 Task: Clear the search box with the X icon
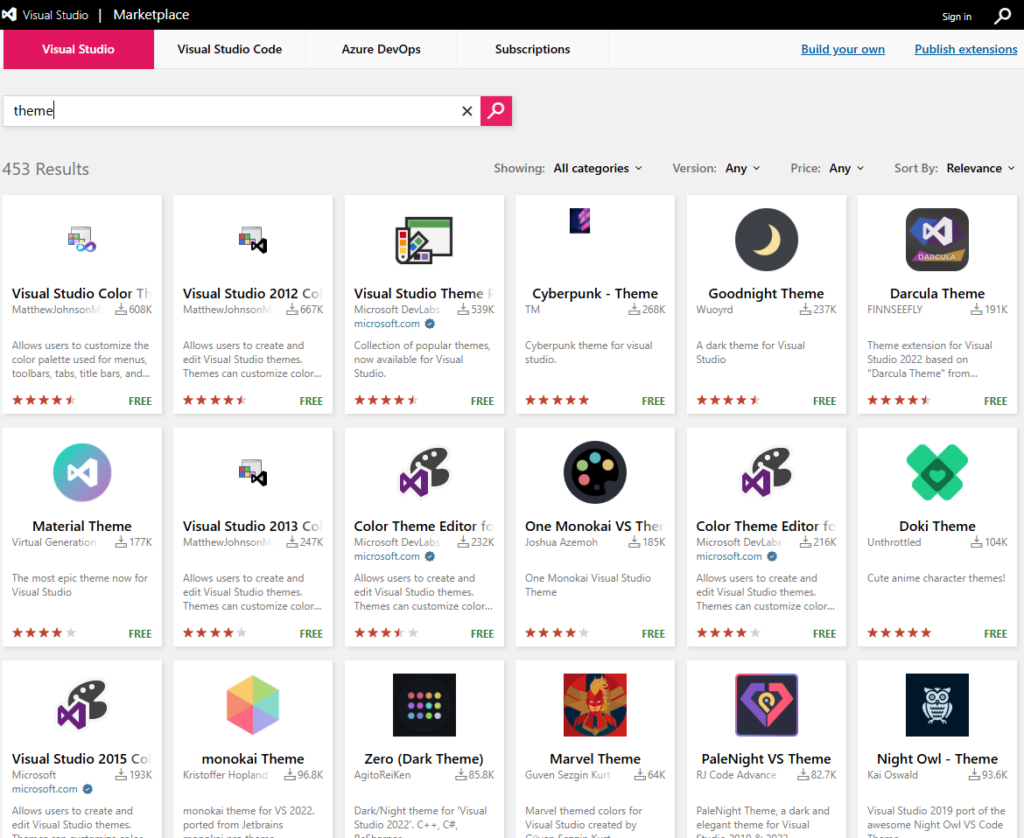click(467, 111)
